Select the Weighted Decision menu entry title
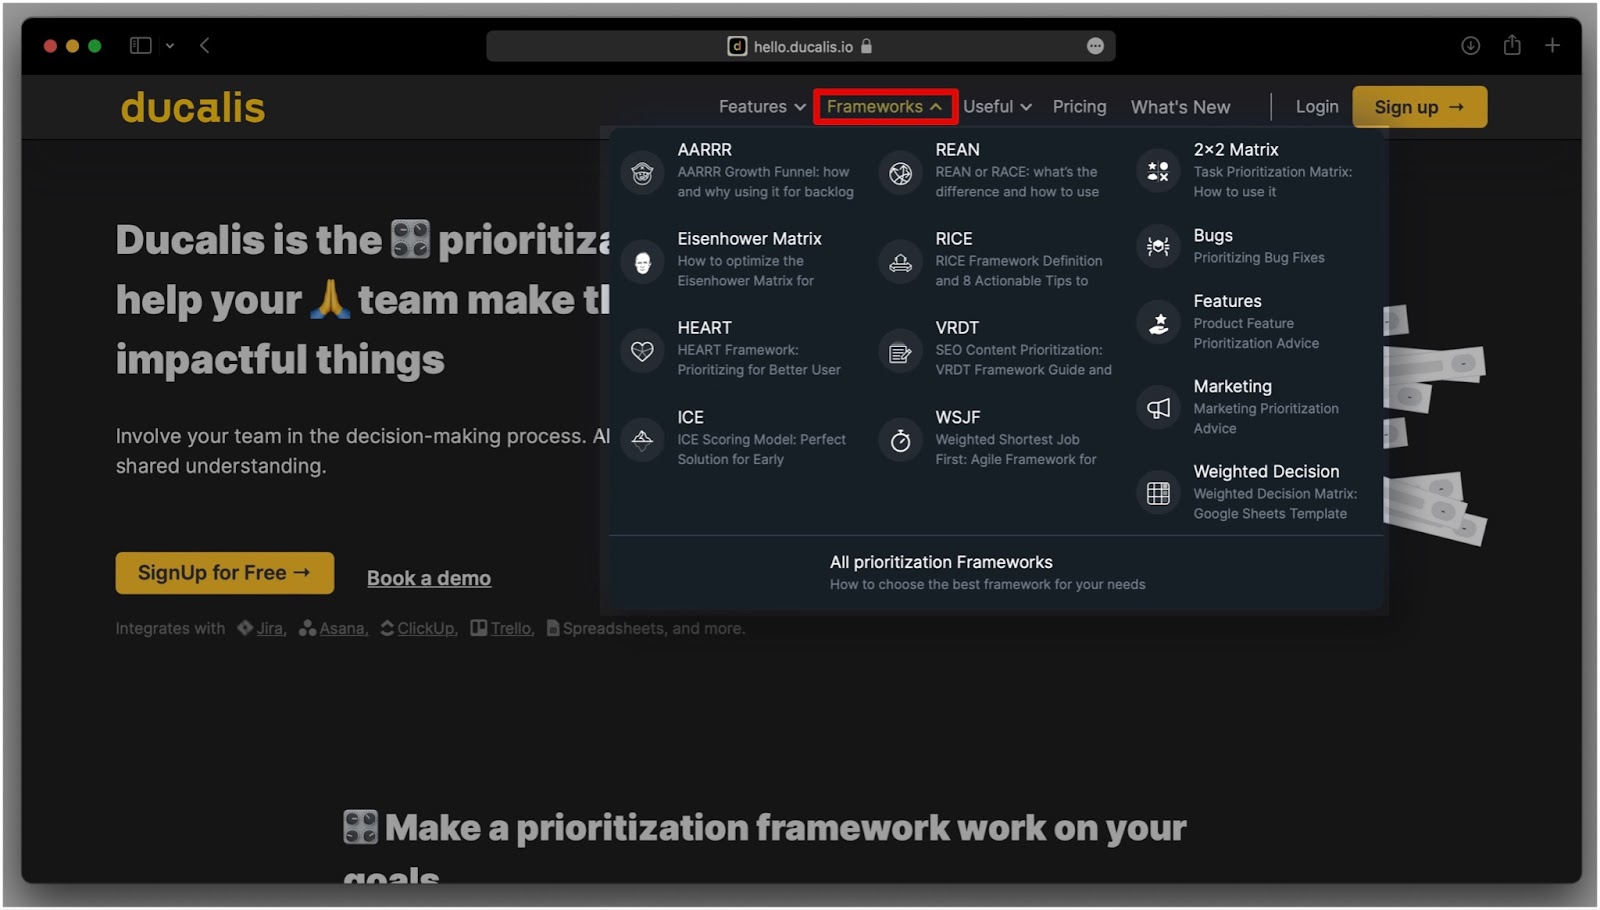1600x910 pixels. pos(1266,471)
